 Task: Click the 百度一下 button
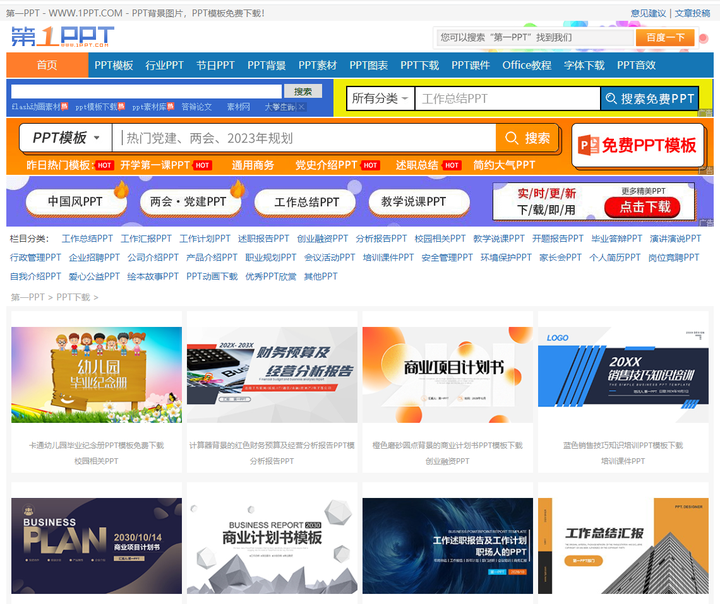(665, 38)
